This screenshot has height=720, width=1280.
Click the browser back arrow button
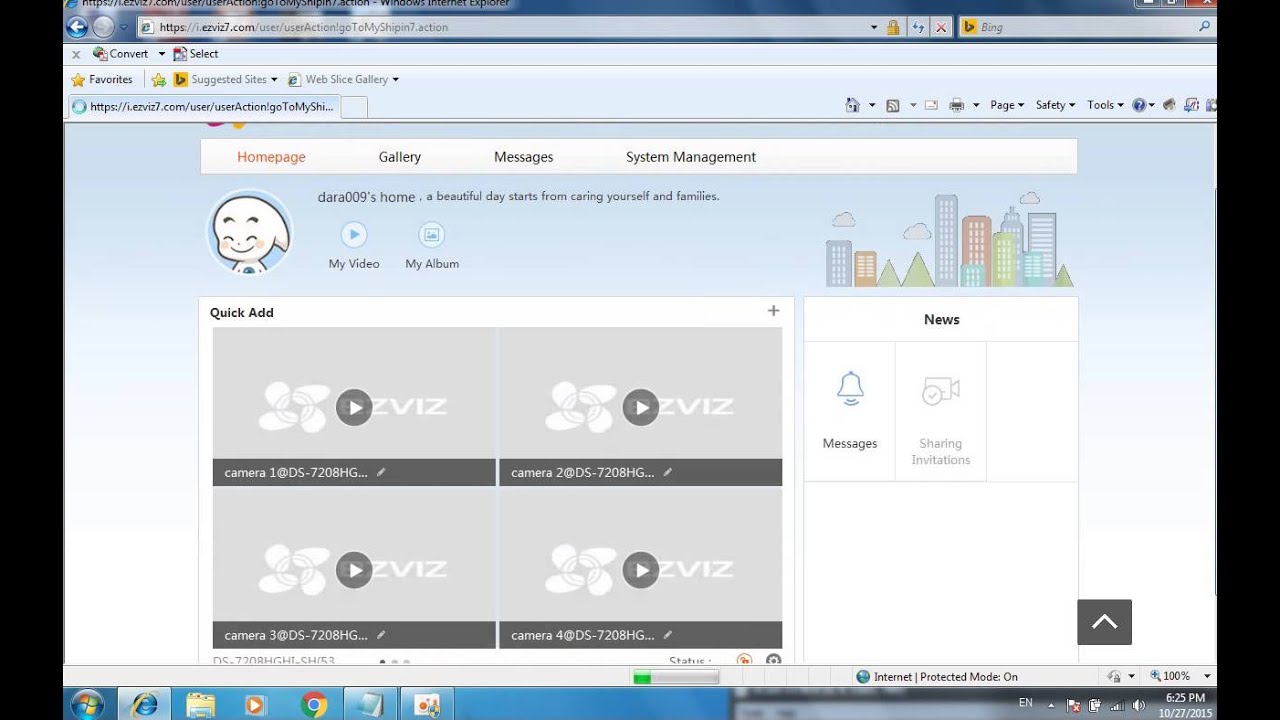tap(77, 27)
